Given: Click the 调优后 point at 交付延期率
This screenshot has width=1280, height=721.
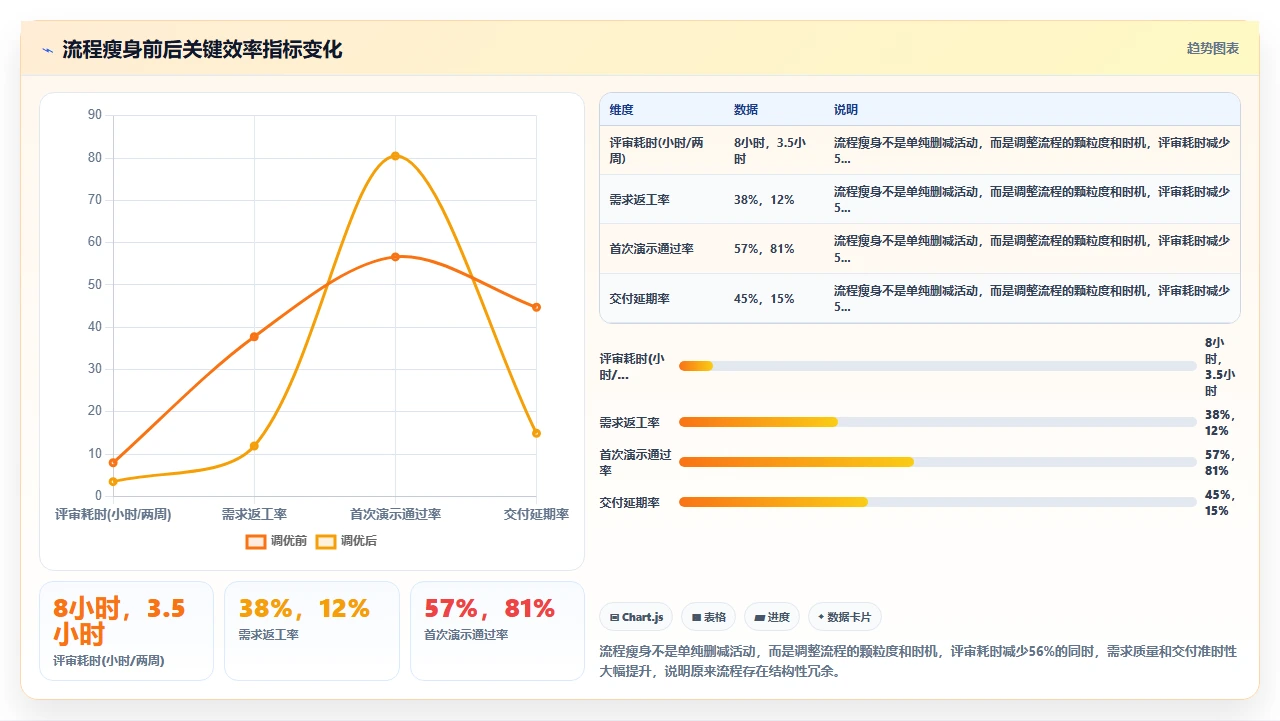Looking at the screenshot, I should click(x=537, y=433).
